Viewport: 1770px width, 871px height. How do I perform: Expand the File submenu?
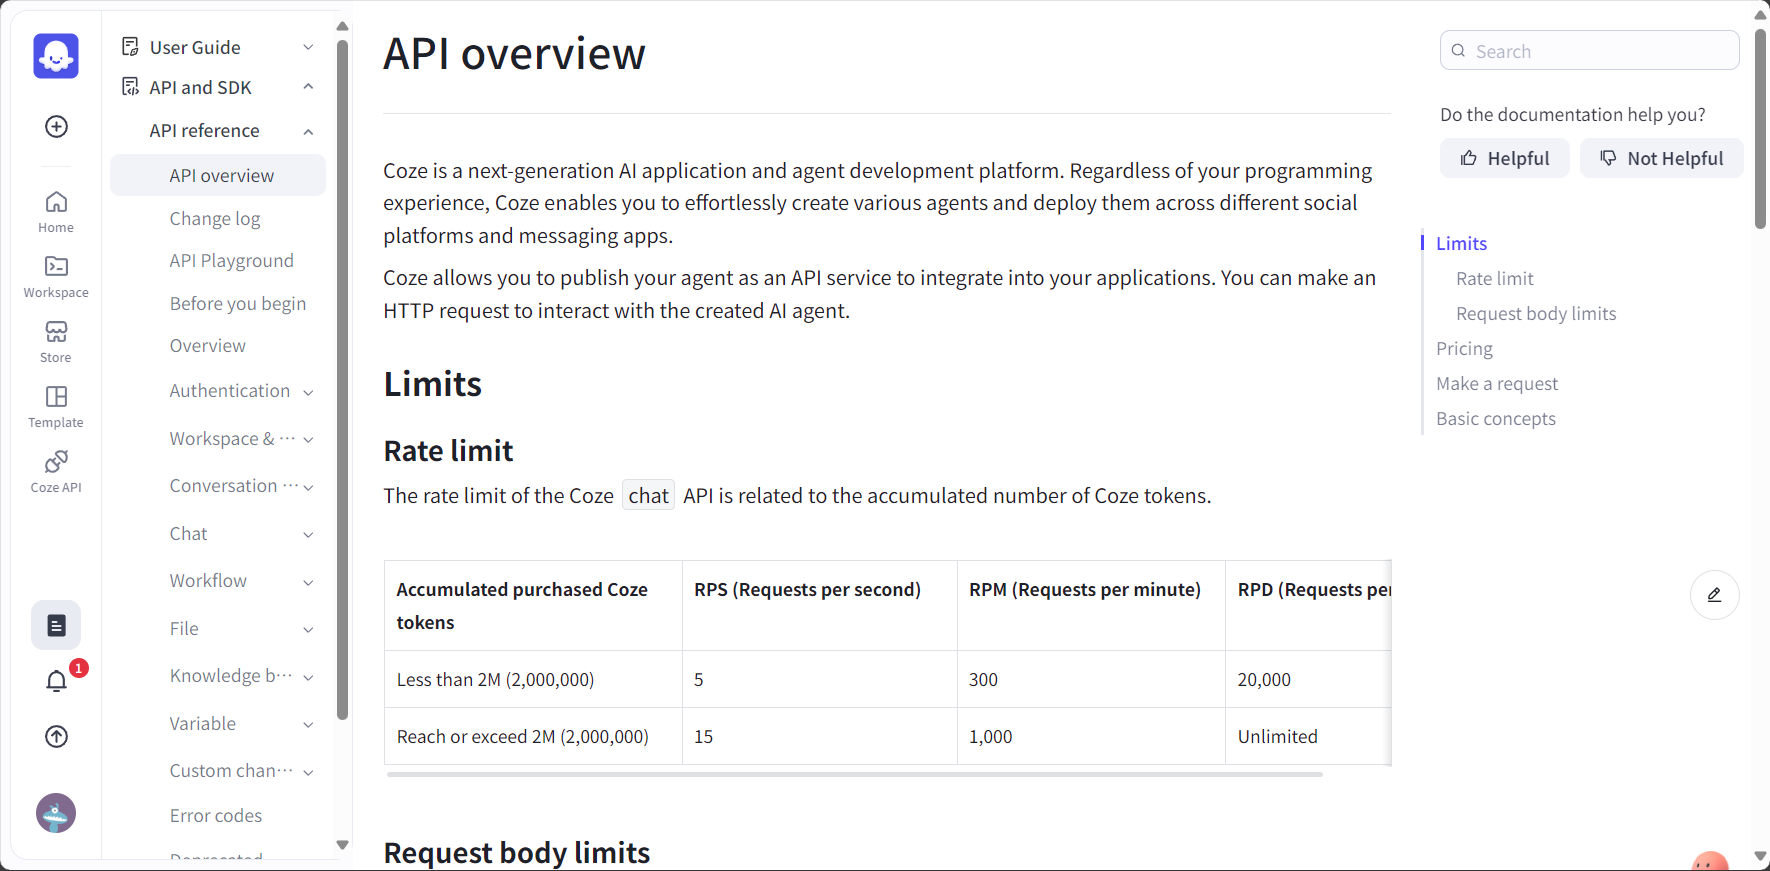coord(308,630)
